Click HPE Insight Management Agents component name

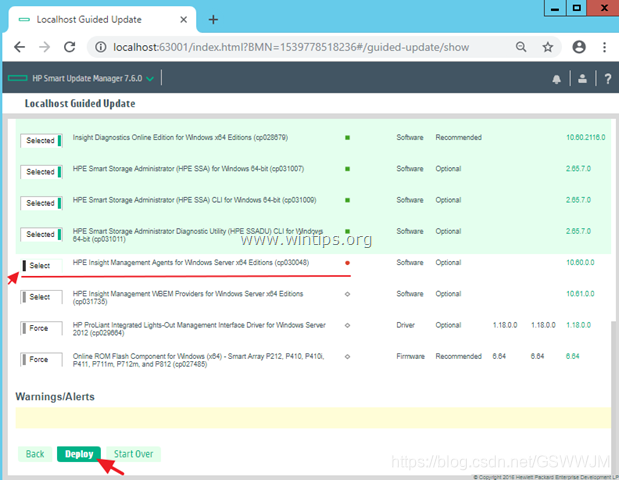191,262
